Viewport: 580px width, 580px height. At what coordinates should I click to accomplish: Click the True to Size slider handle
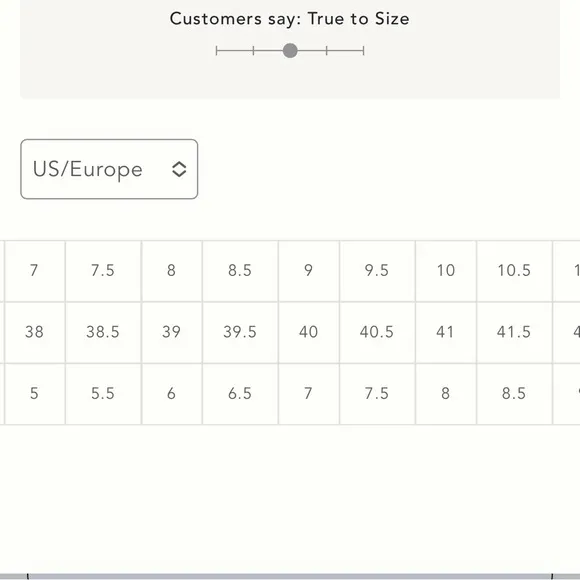pos(290,51)
